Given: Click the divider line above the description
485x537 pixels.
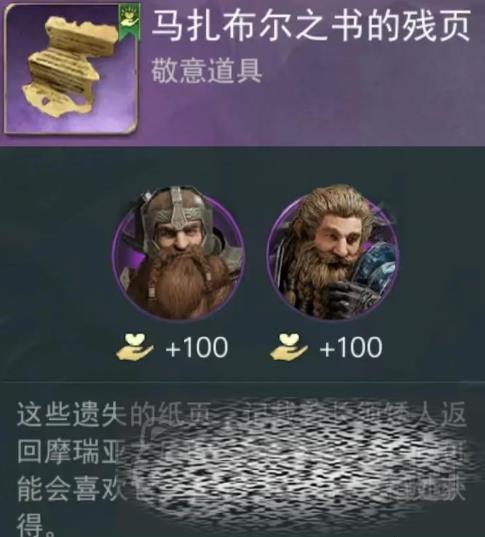Looking at the screenshot, I should tap(242, 380).
